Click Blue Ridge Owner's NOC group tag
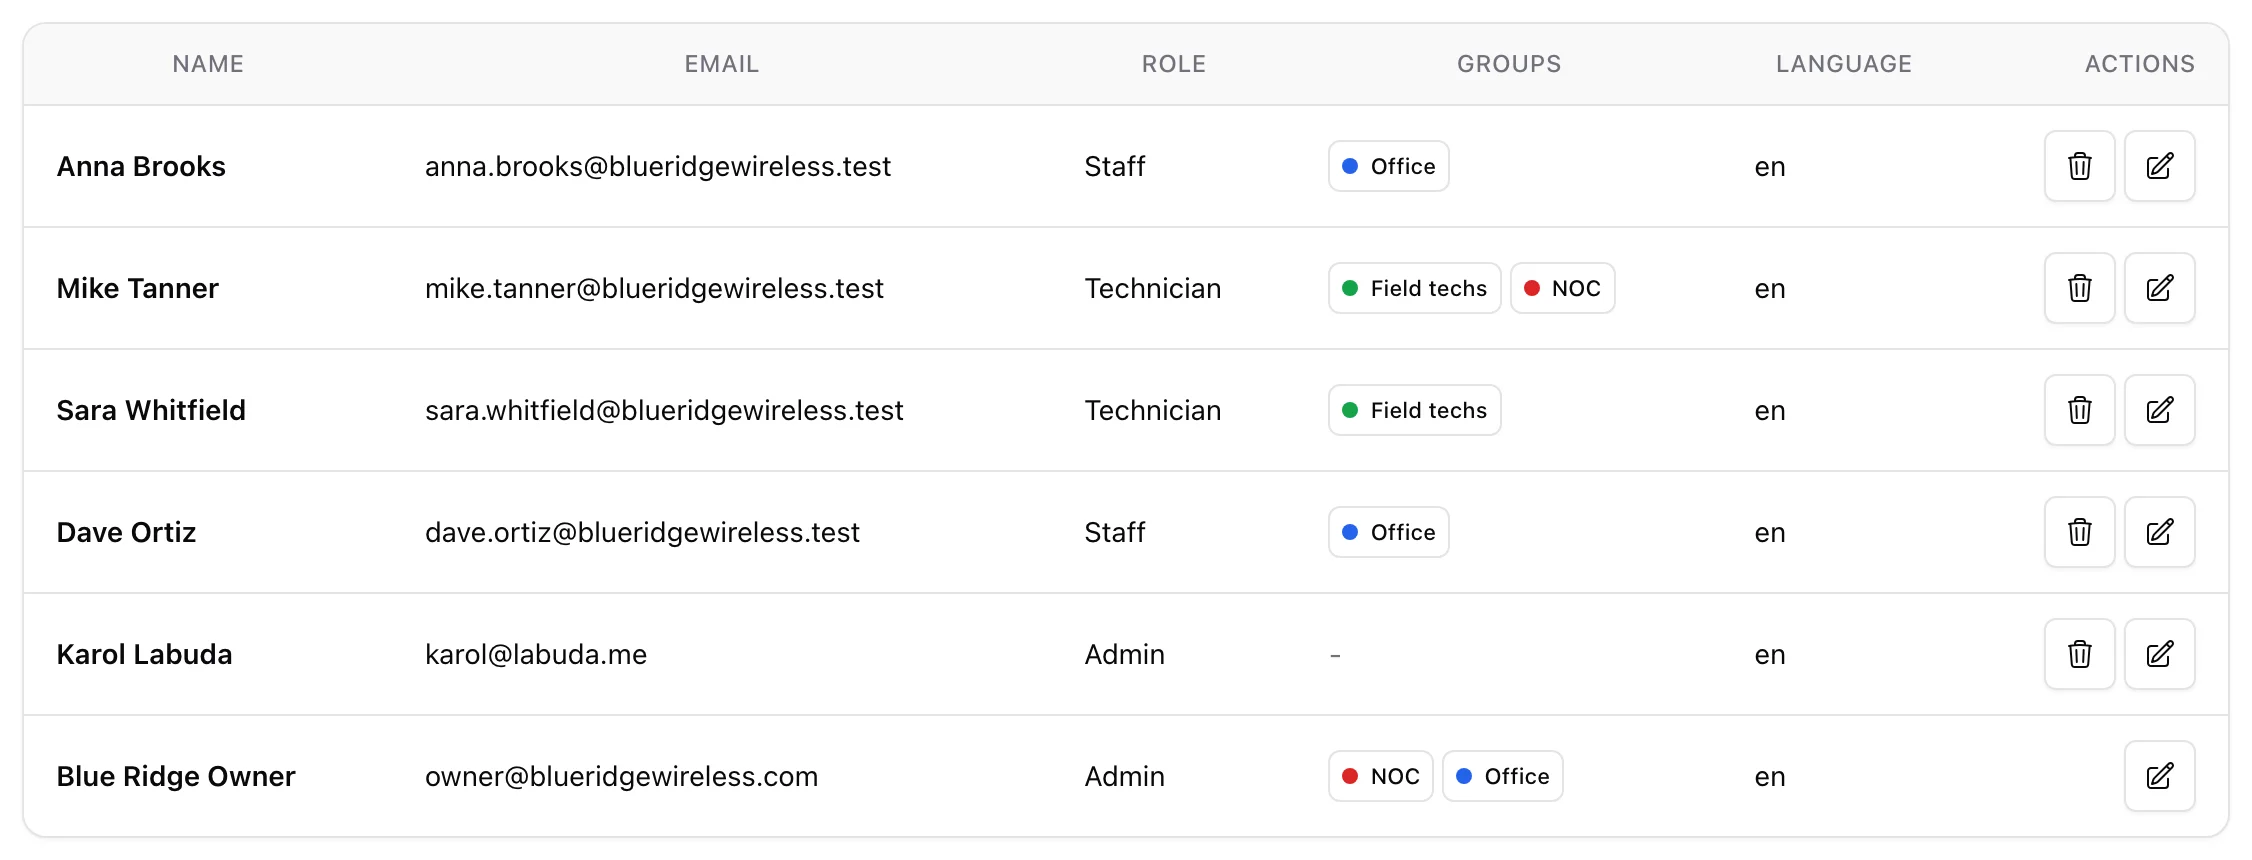Screen dimensions: 2252x860 [x=1380, y=776]
